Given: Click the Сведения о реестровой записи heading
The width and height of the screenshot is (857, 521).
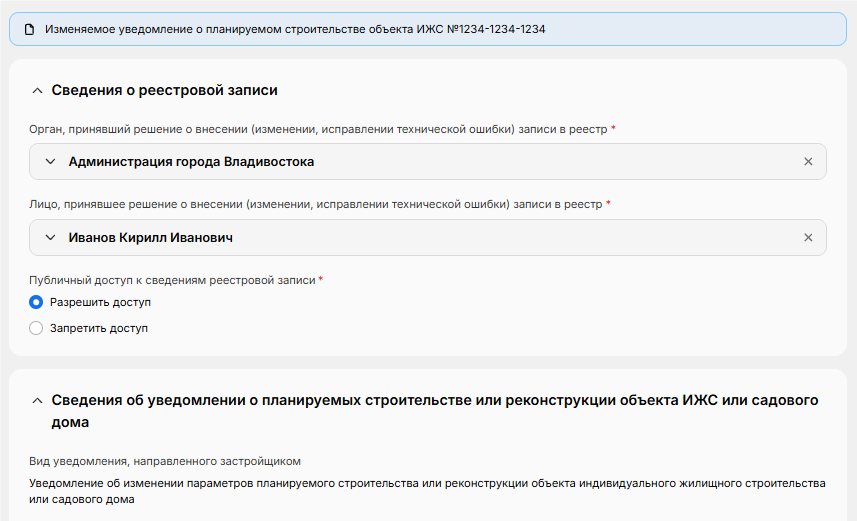Looking at the screenshot, I should coord(165,90).
